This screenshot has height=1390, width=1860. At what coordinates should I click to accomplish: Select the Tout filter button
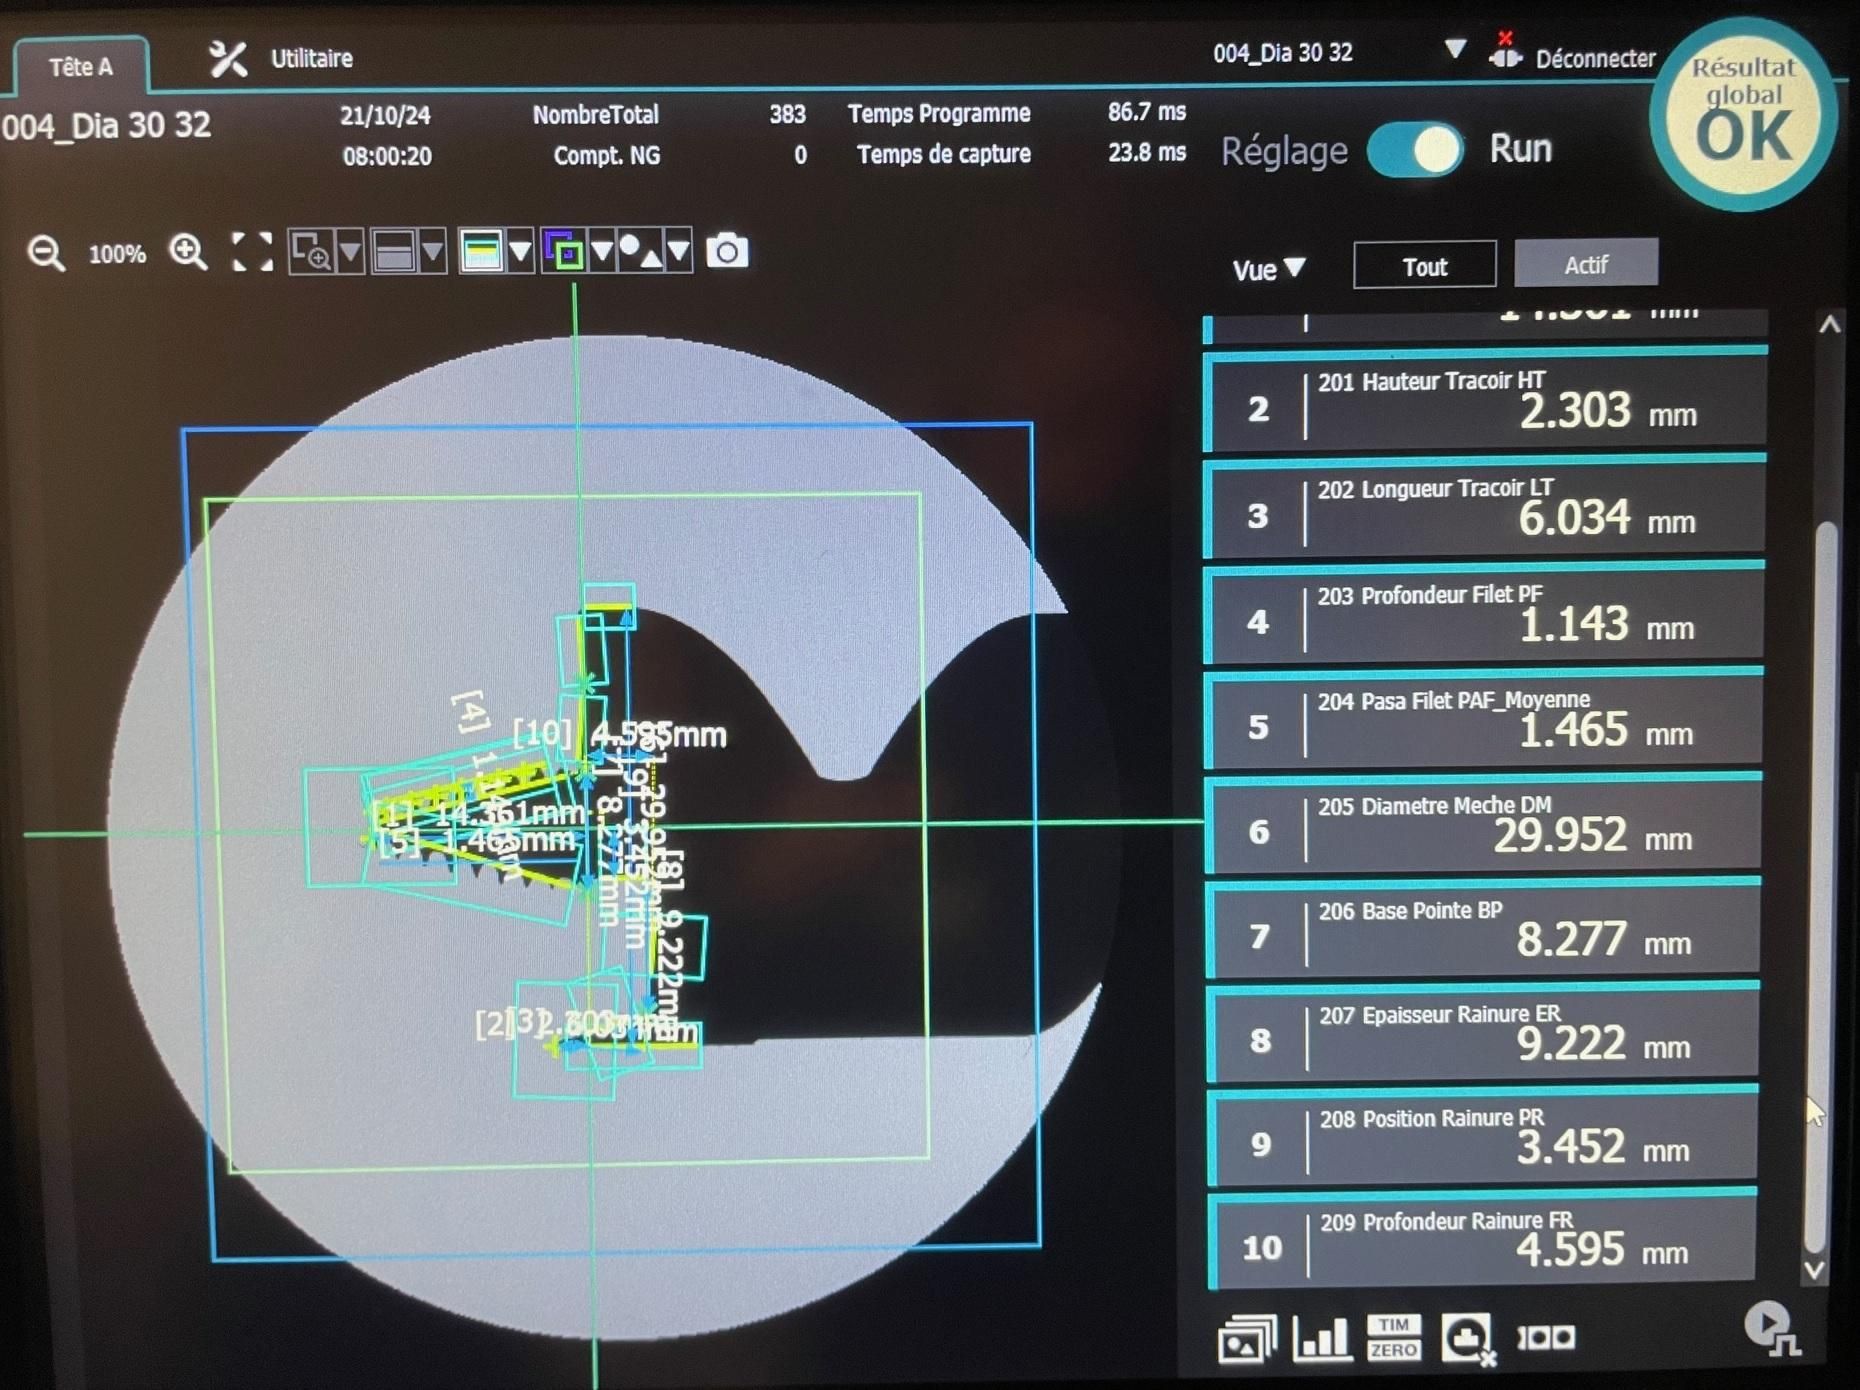pos(1425,266)
